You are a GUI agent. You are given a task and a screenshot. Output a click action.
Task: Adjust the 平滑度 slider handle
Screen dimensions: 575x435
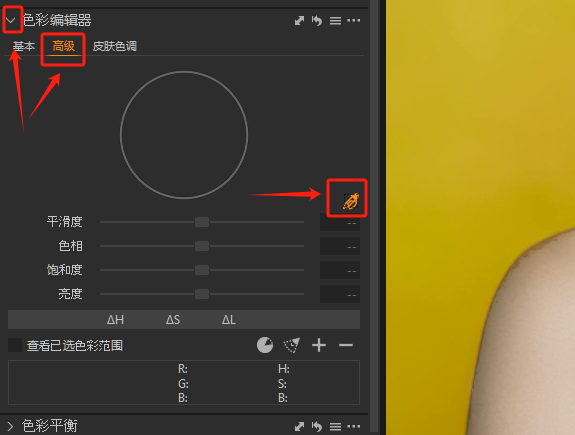click(x=202, y=222)
